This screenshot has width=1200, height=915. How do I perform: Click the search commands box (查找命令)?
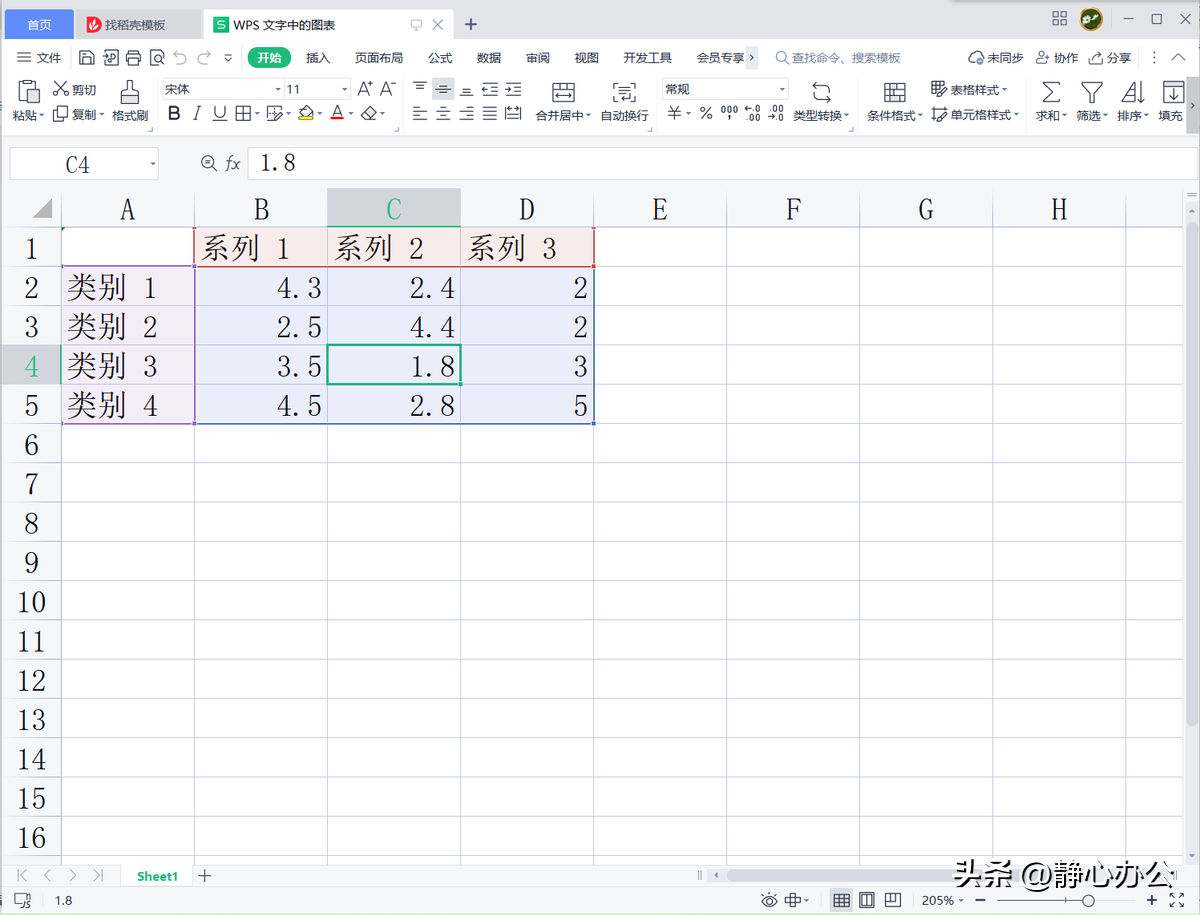[838, 58]
